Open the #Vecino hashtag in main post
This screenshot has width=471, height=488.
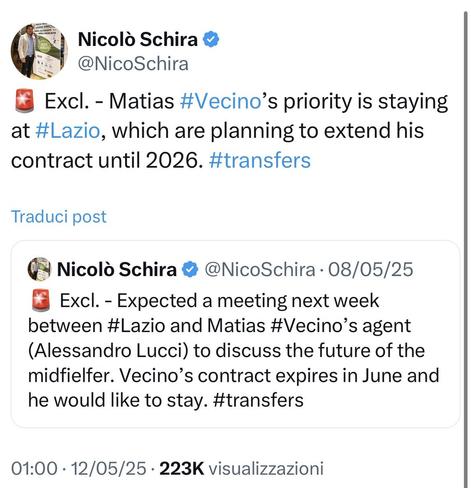point(220,101)
